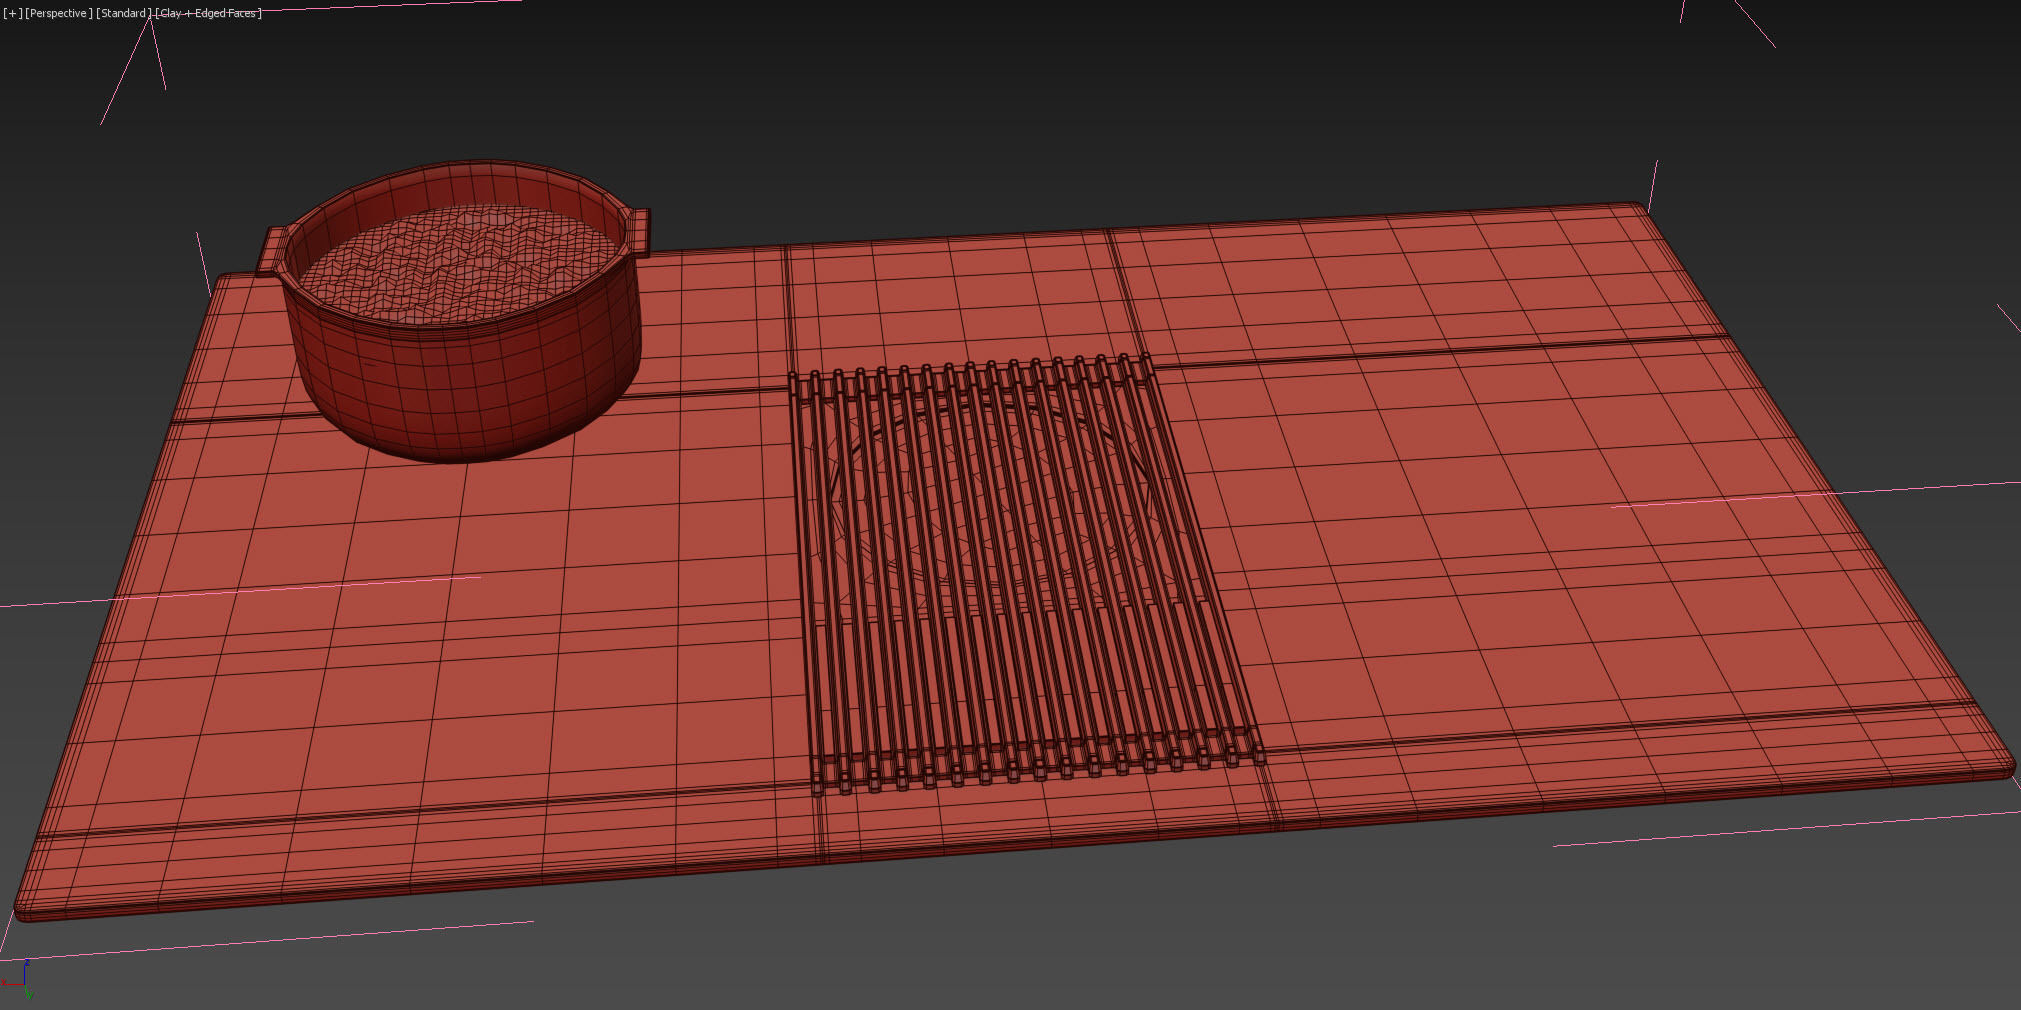The image size is (2021, 1010).
Task: Click the XYZ axis tripod indicator
Action: (x=17, y=979)
